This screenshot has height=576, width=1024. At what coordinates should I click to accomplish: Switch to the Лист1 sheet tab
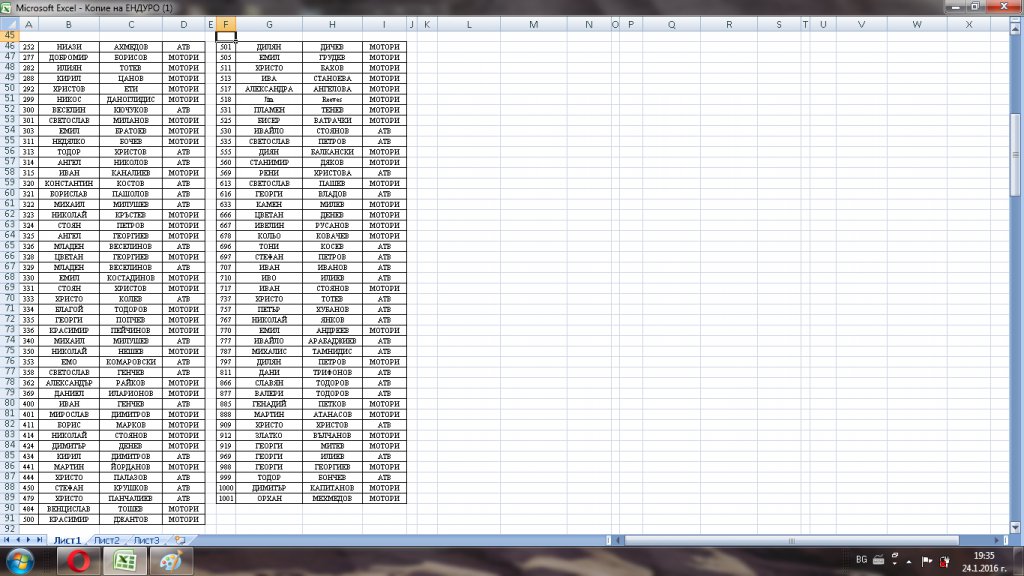[67, 540]
